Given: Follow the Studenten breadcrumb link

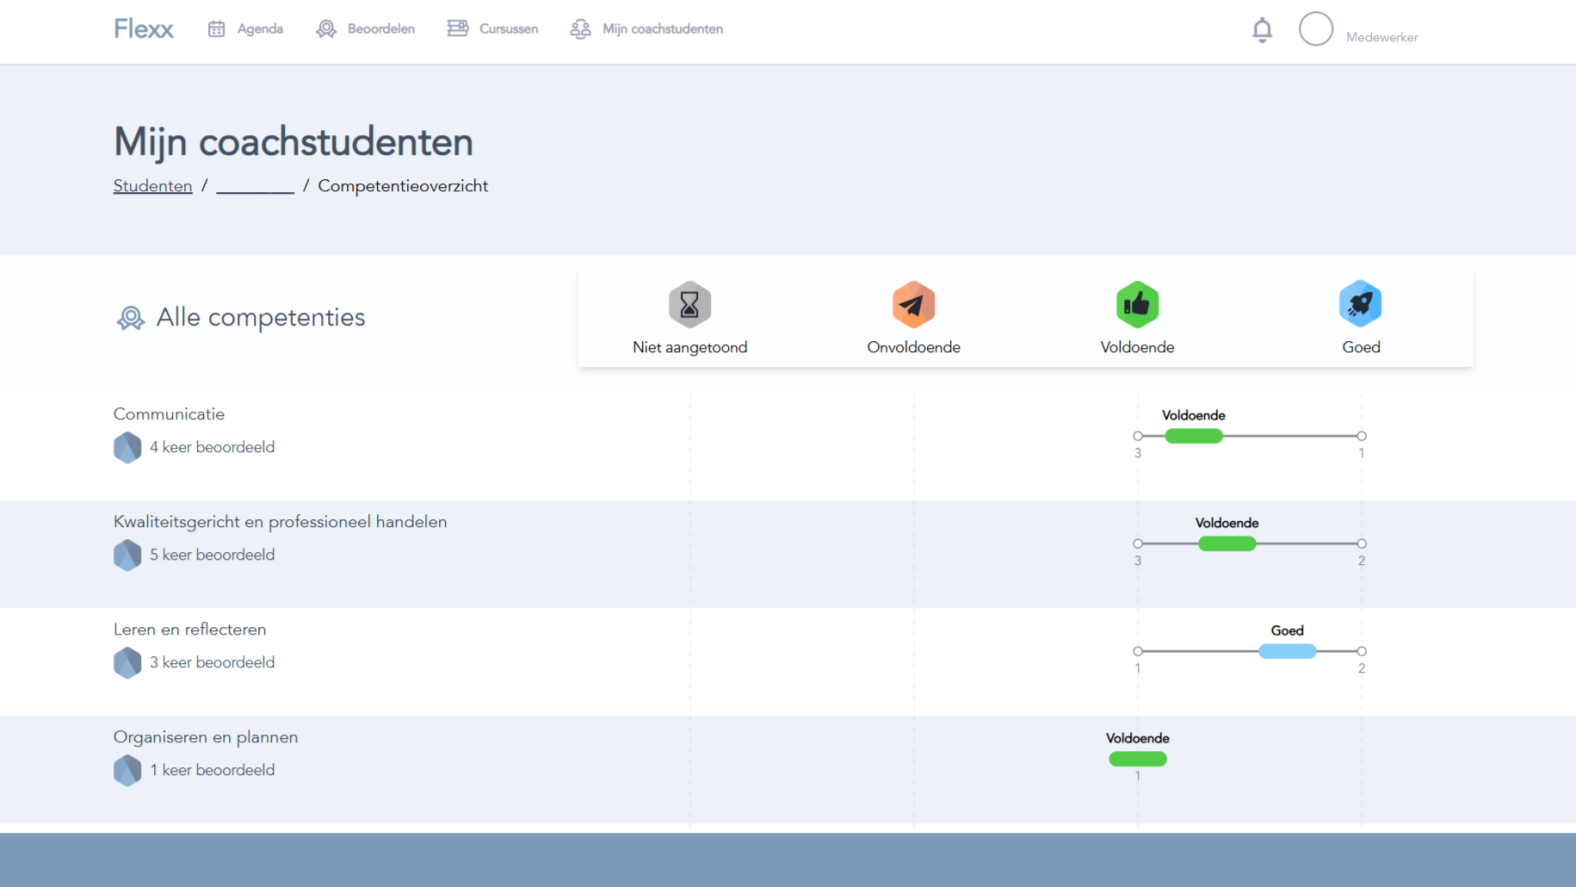Looking at the screenshot, I should pos(153,186).
